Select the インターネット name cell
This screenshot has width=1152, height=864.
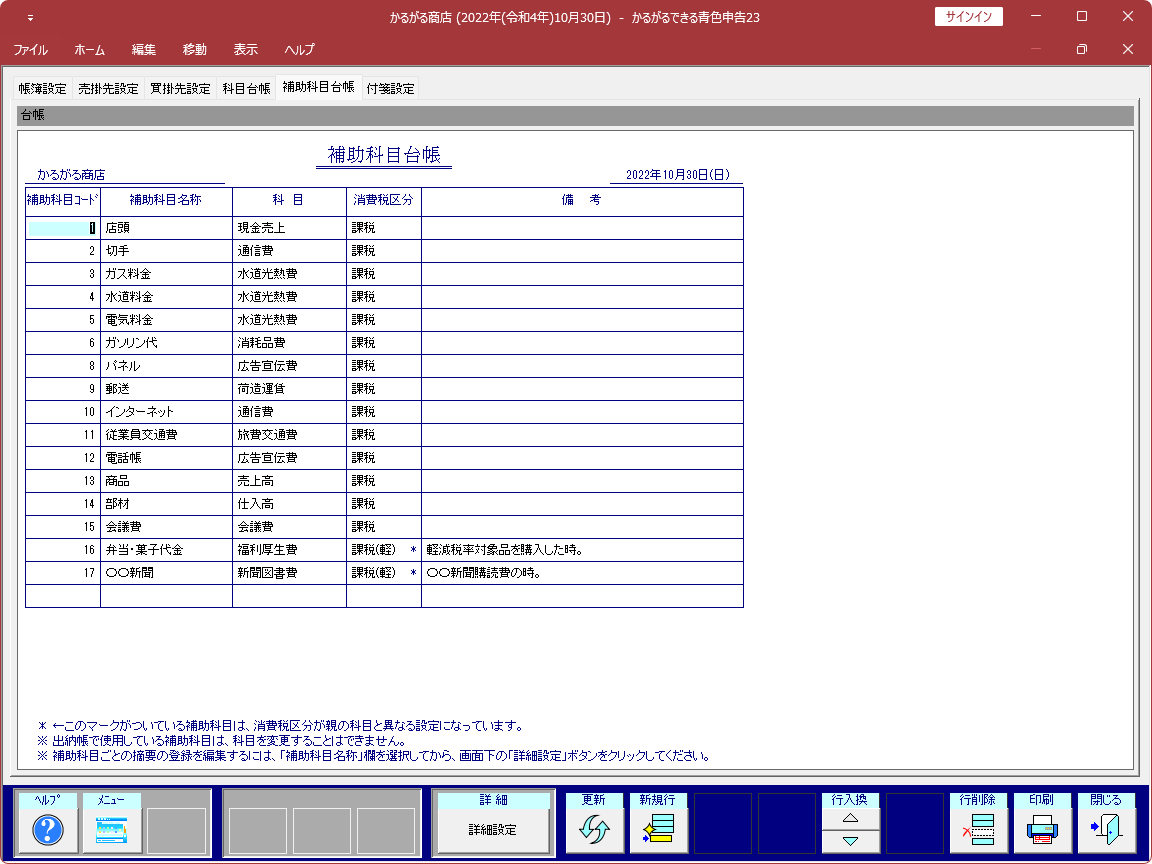[x=166, y=411]
